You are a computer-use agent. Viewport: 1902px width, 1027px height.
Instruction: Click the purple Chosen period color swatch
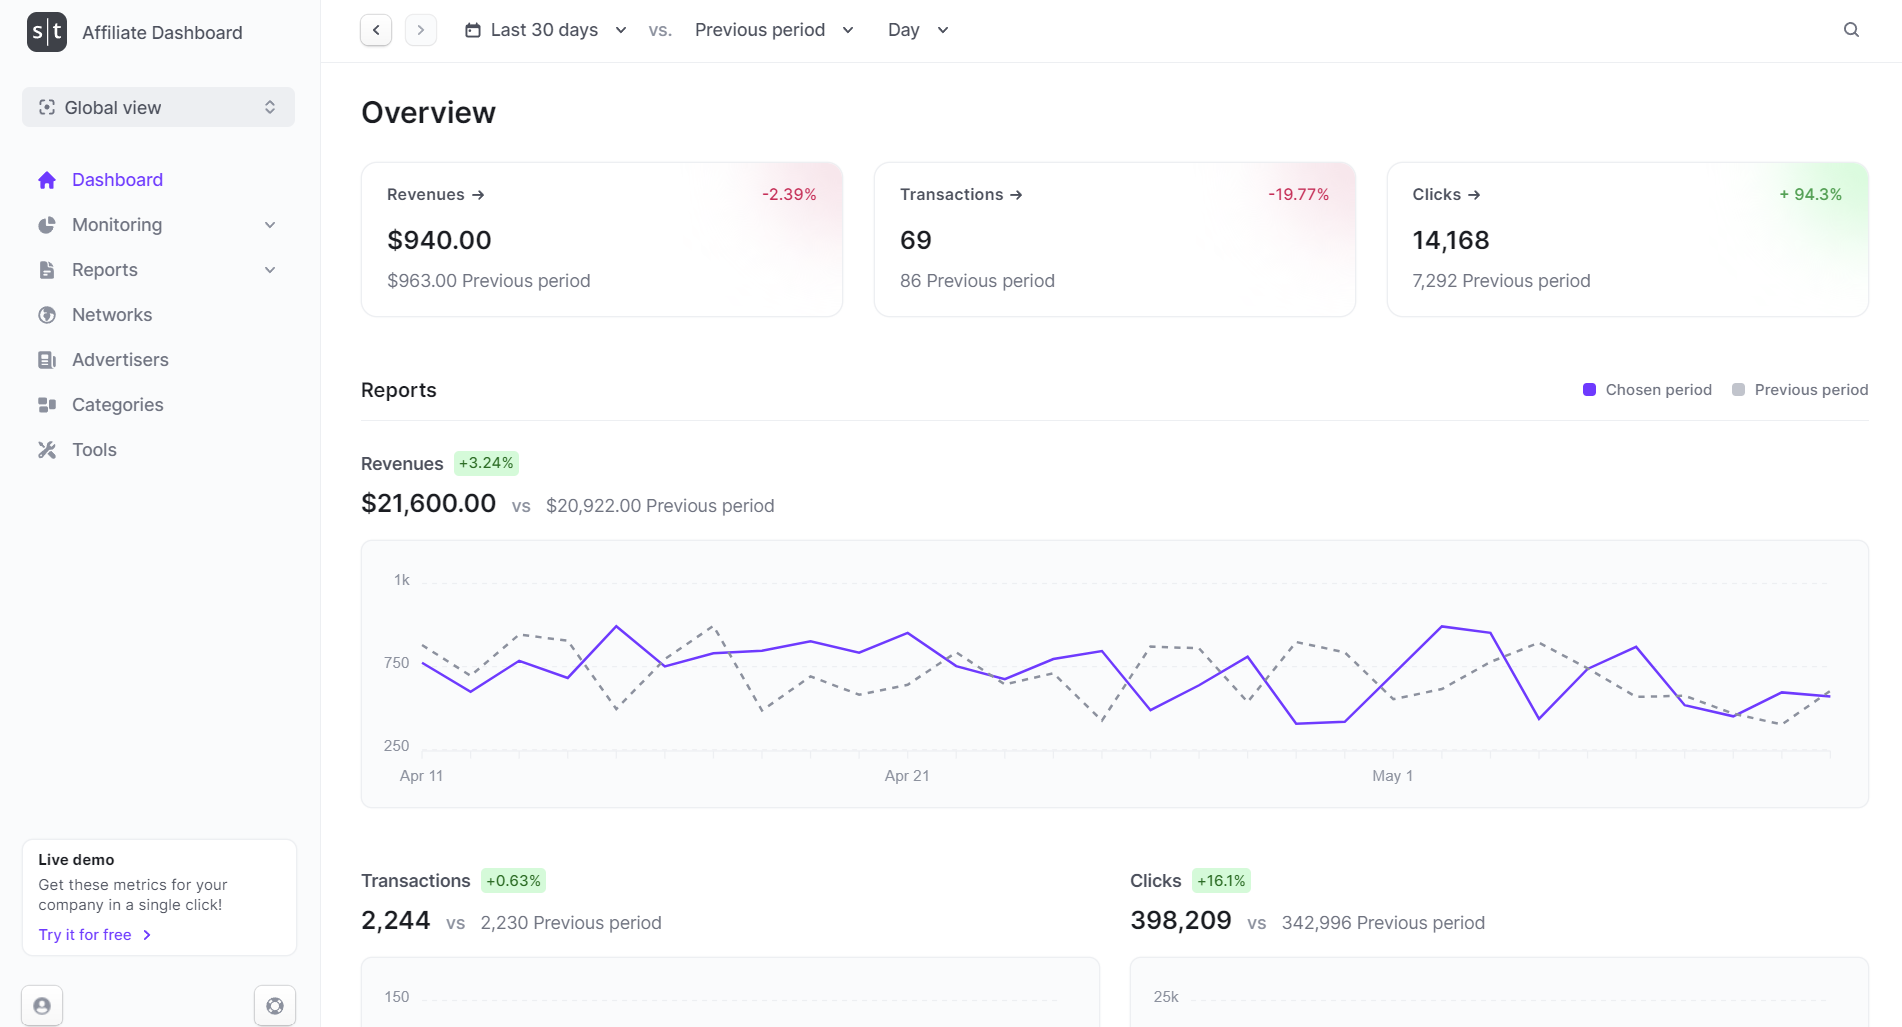[x=1589, y=390]
